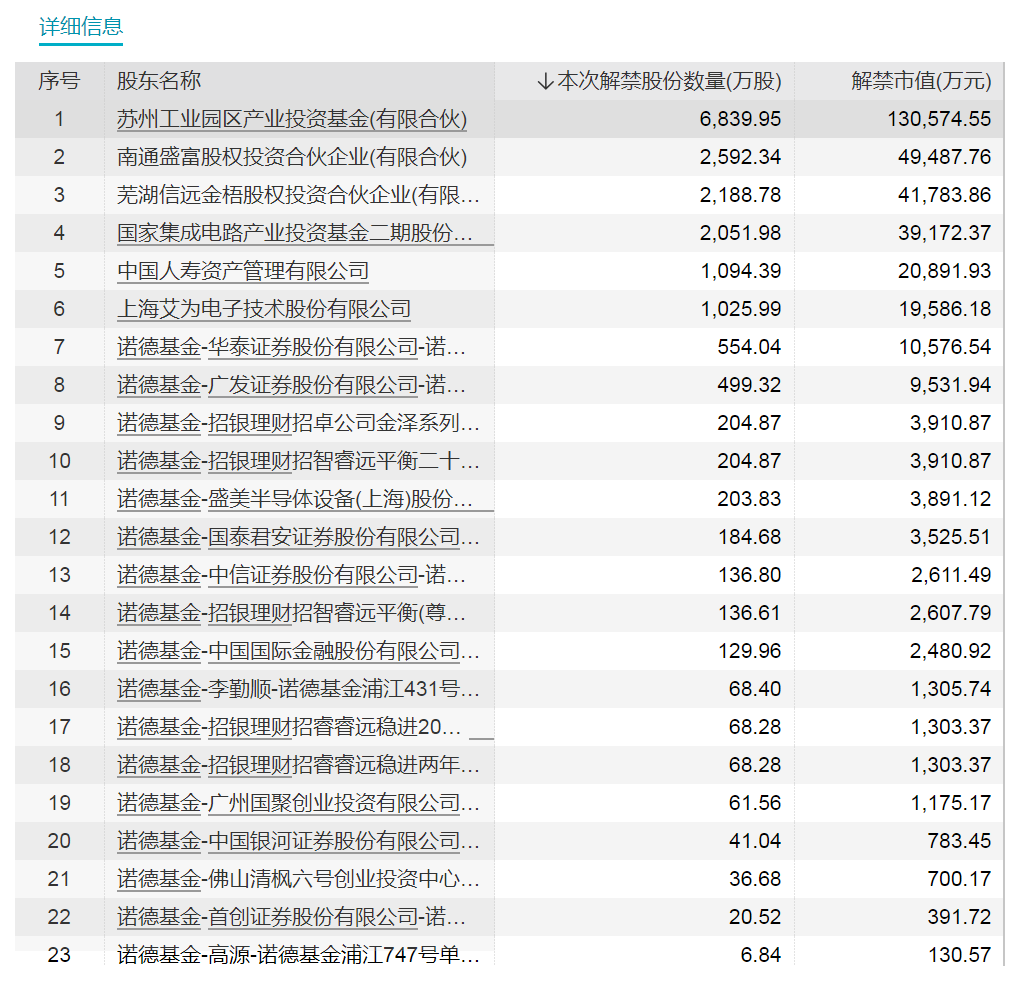This screenshot has width=1017, height=981.
Task: Sort by 本次解禁股份数量(万股) column header
Action: click(x=668, y=81)
